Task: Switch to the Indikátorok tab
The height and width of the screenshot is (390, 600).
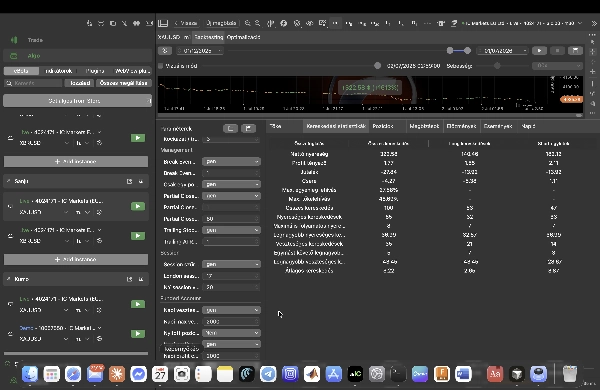Action: coord(59,71)
